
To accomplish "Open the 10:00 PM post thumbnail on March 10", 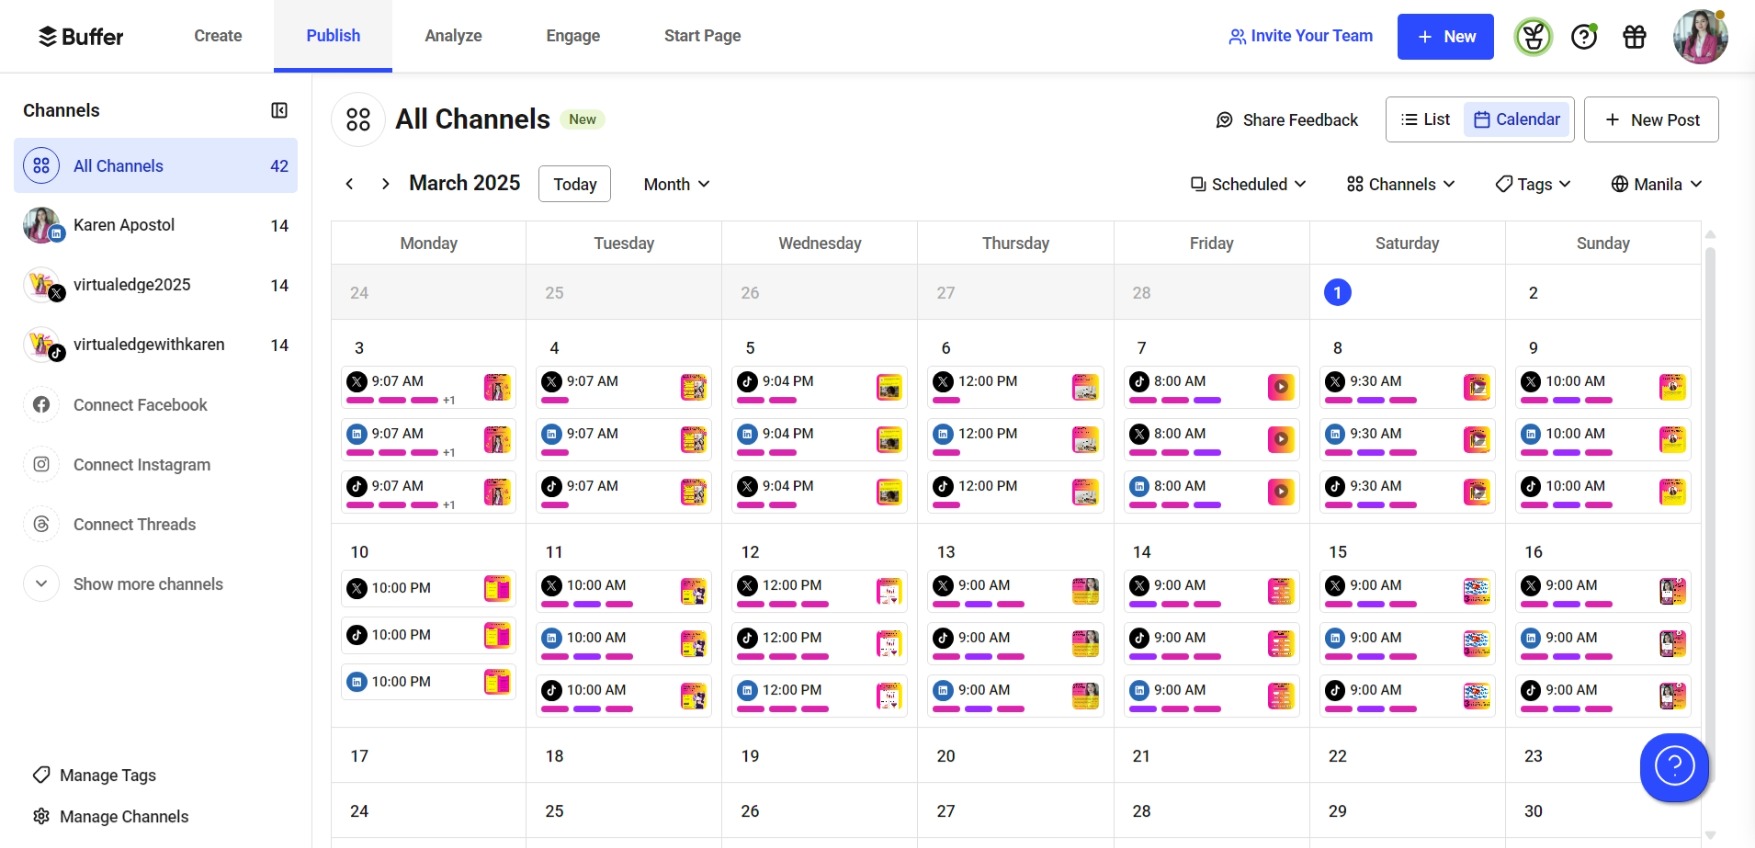I will (x=497, y=588).
